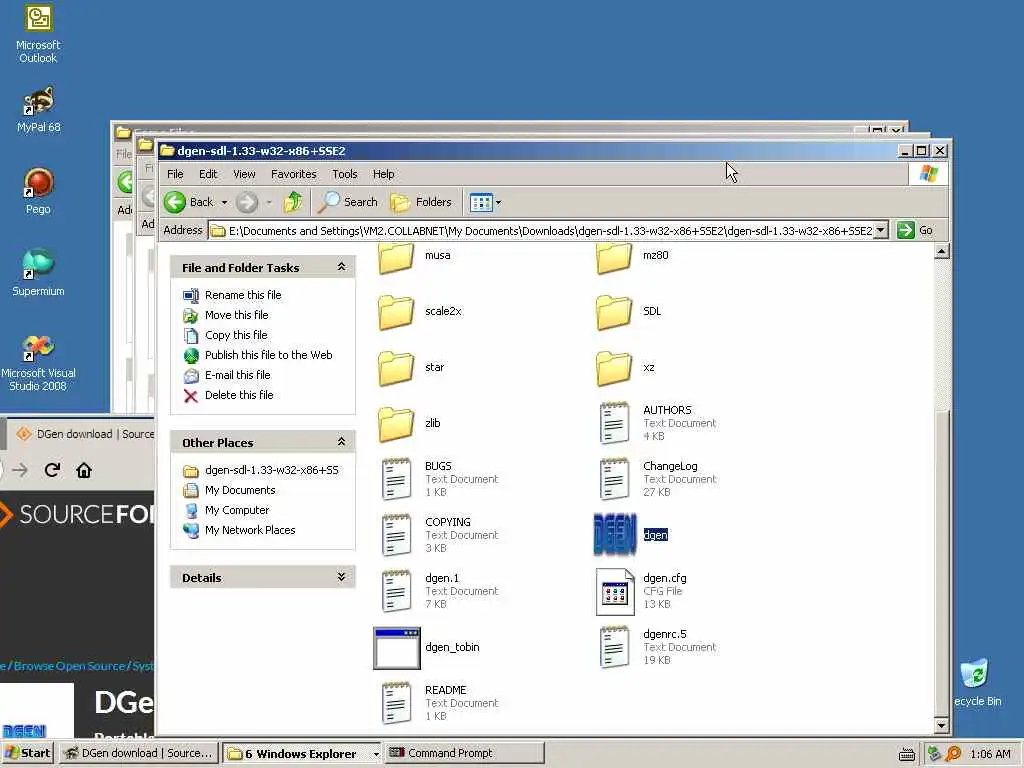Select the BUGS text document
Screen dimensions: 1024x768
[x=396, y=479]
